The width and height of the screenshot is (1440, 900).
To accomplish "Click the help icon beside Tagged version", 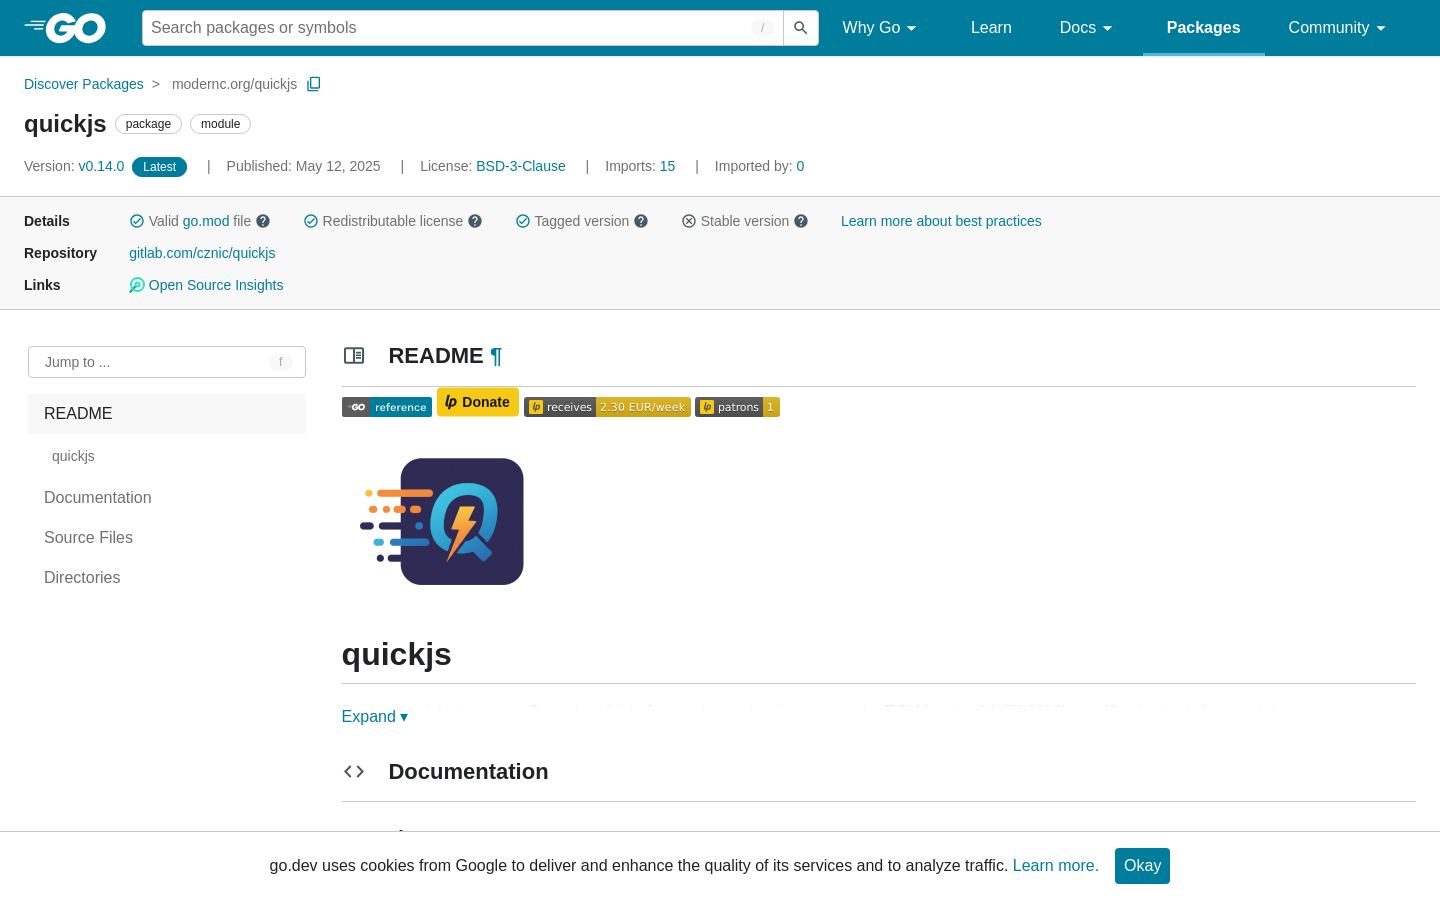I will [641, 221].
